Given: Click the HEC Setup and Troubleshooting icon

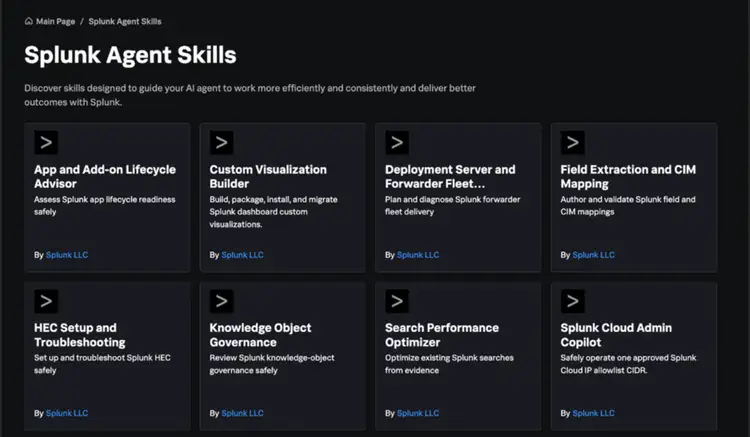Looking at the screenshot, I should 46,301.
